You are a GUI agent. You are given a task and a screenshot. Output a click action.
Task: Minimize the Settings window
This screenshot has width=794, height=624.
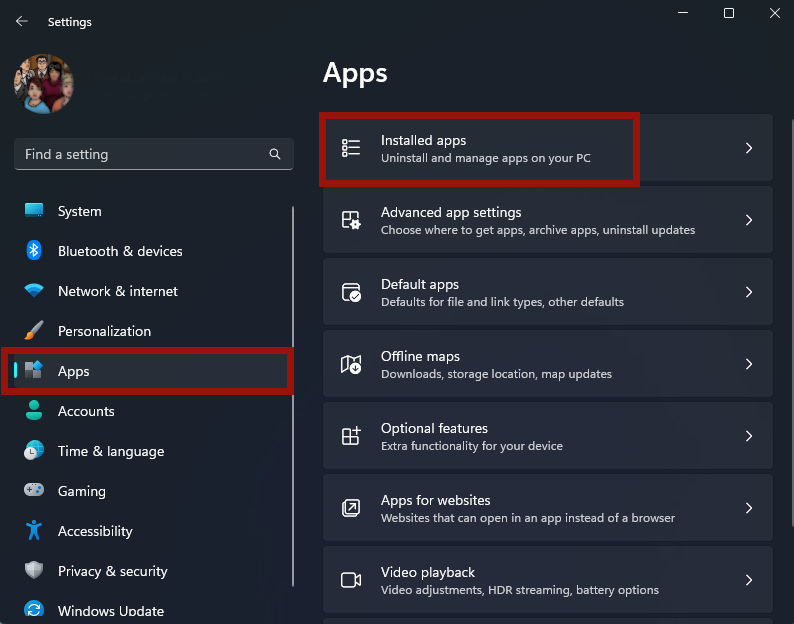pos(683,13)
